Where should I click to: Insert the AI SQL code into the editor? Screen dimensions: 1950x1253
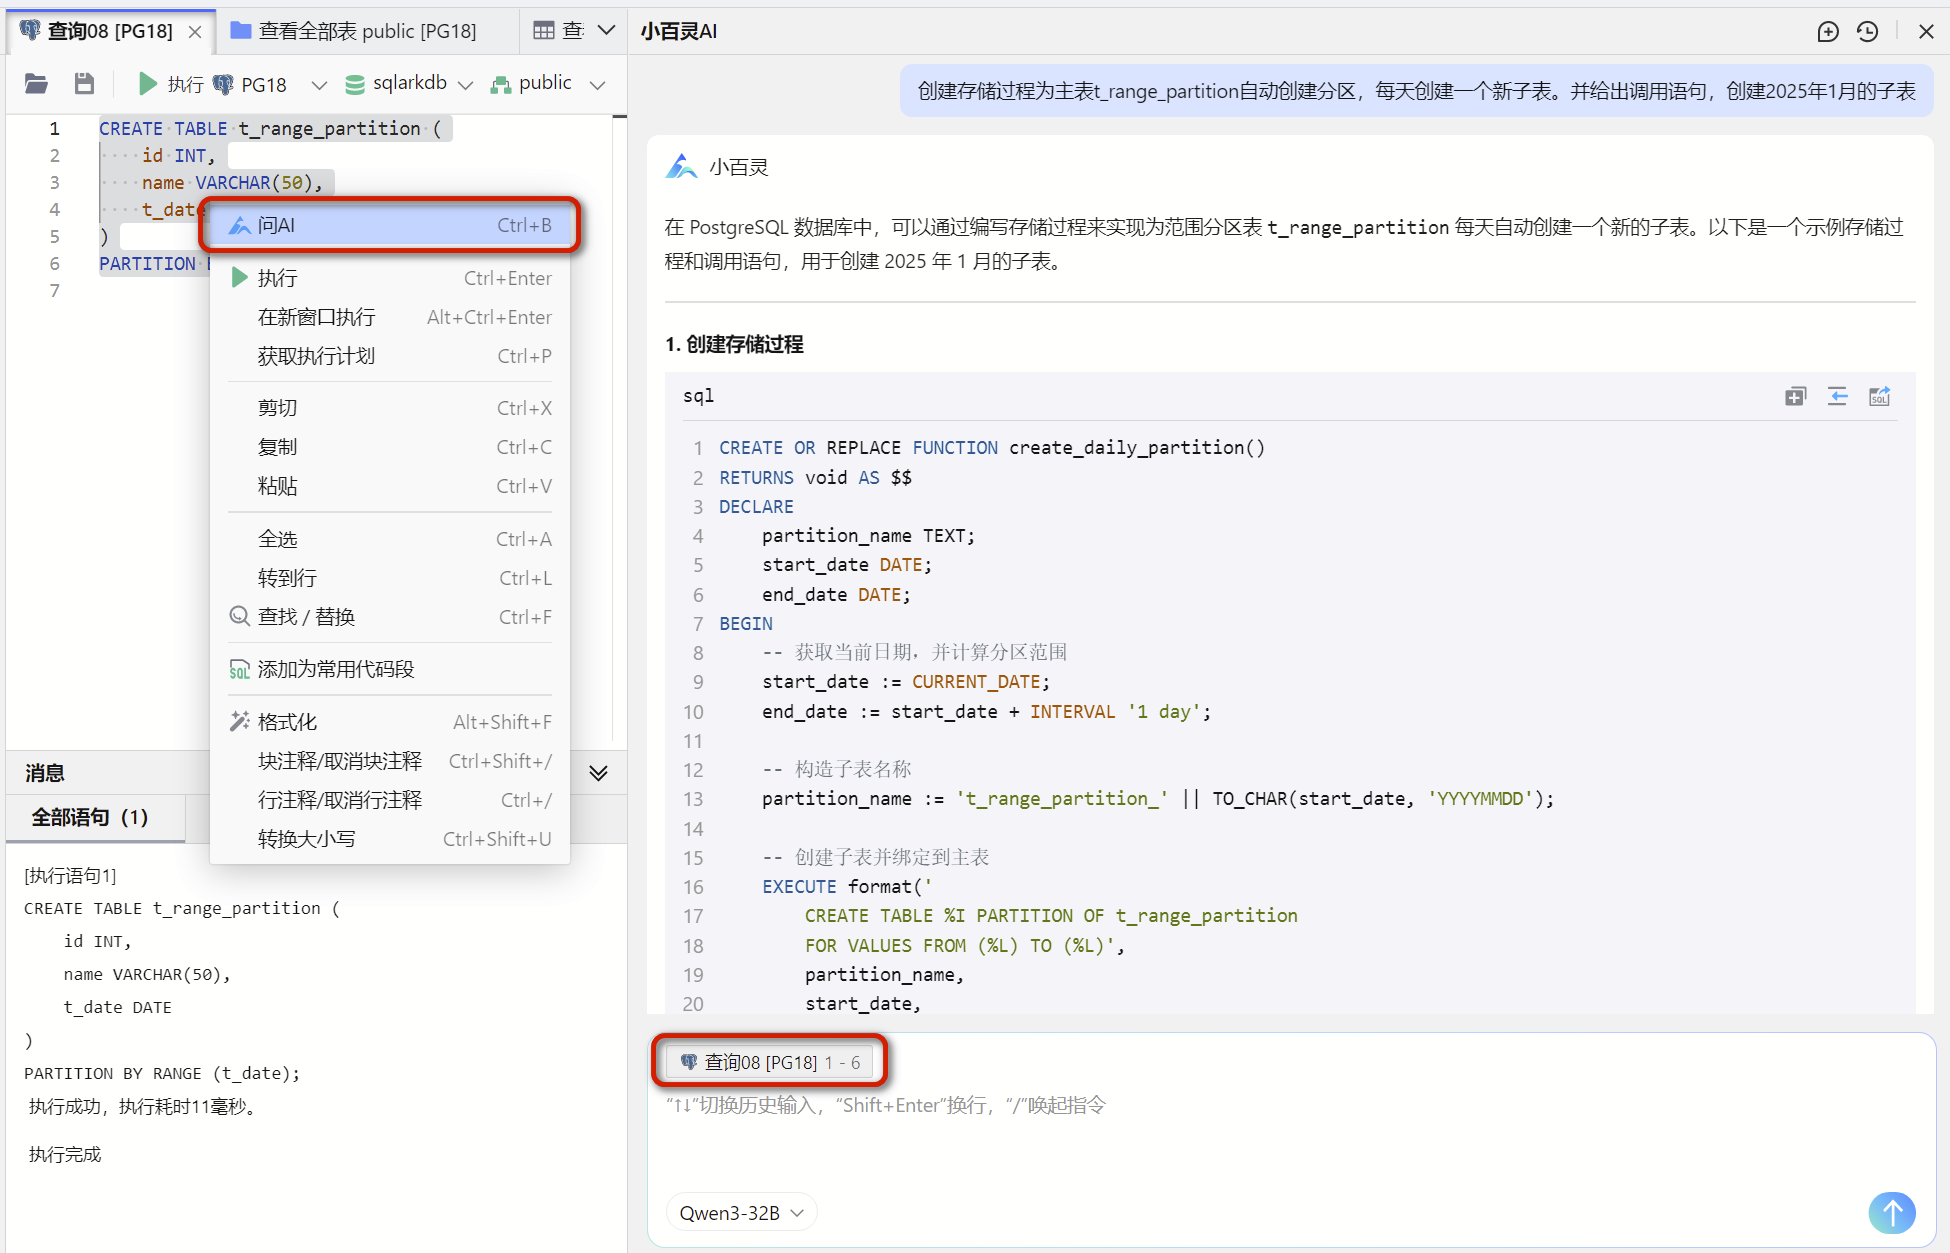pos(1839,396)
